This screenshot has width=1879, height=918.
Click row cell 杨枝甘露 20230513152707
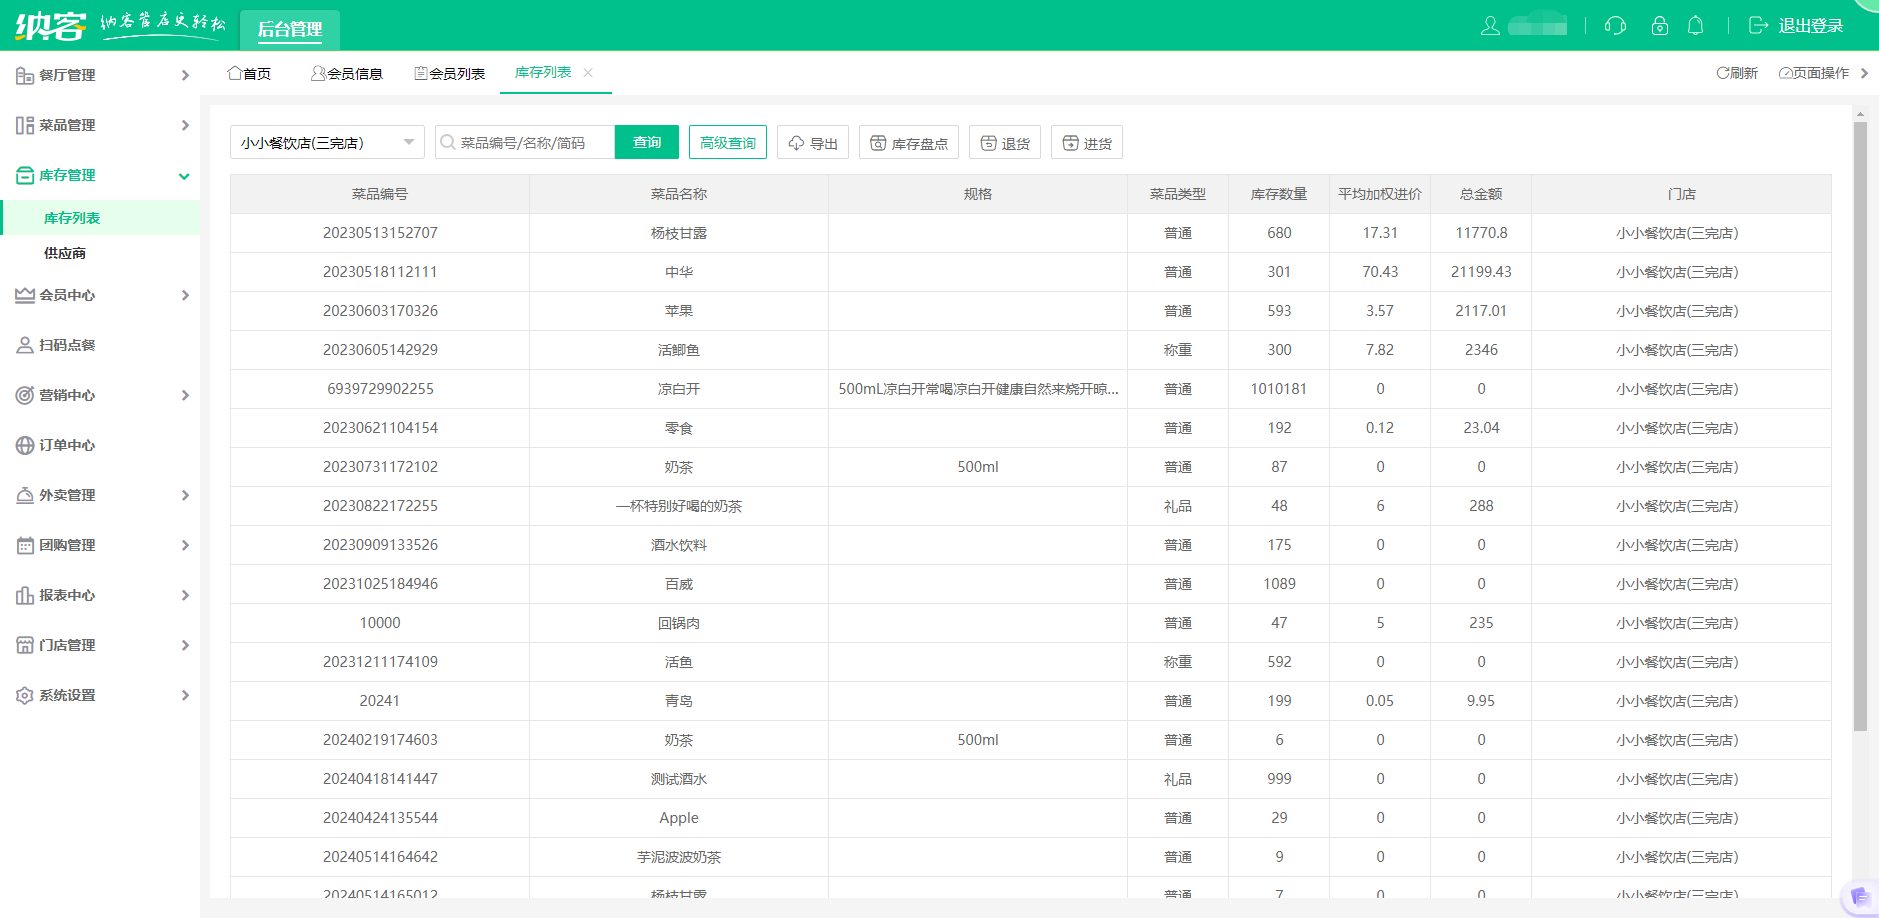(x=380, y=233)
